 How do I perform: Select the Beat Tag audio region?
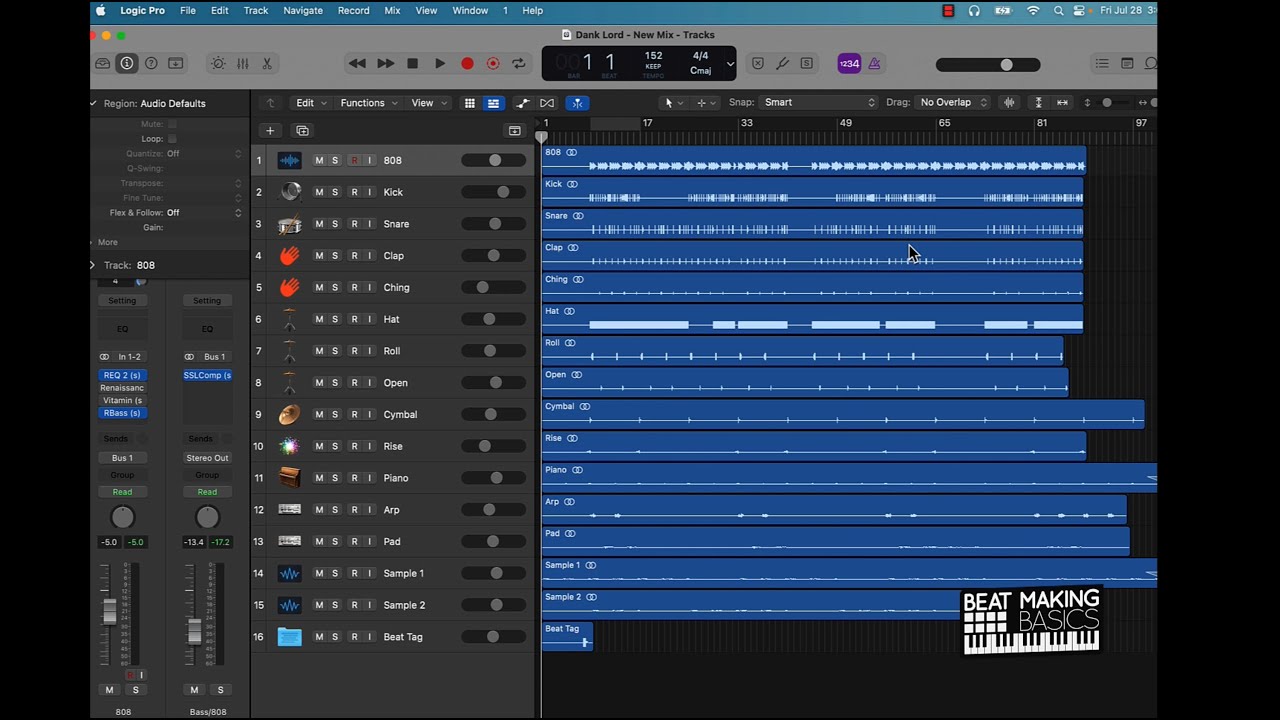567,636
